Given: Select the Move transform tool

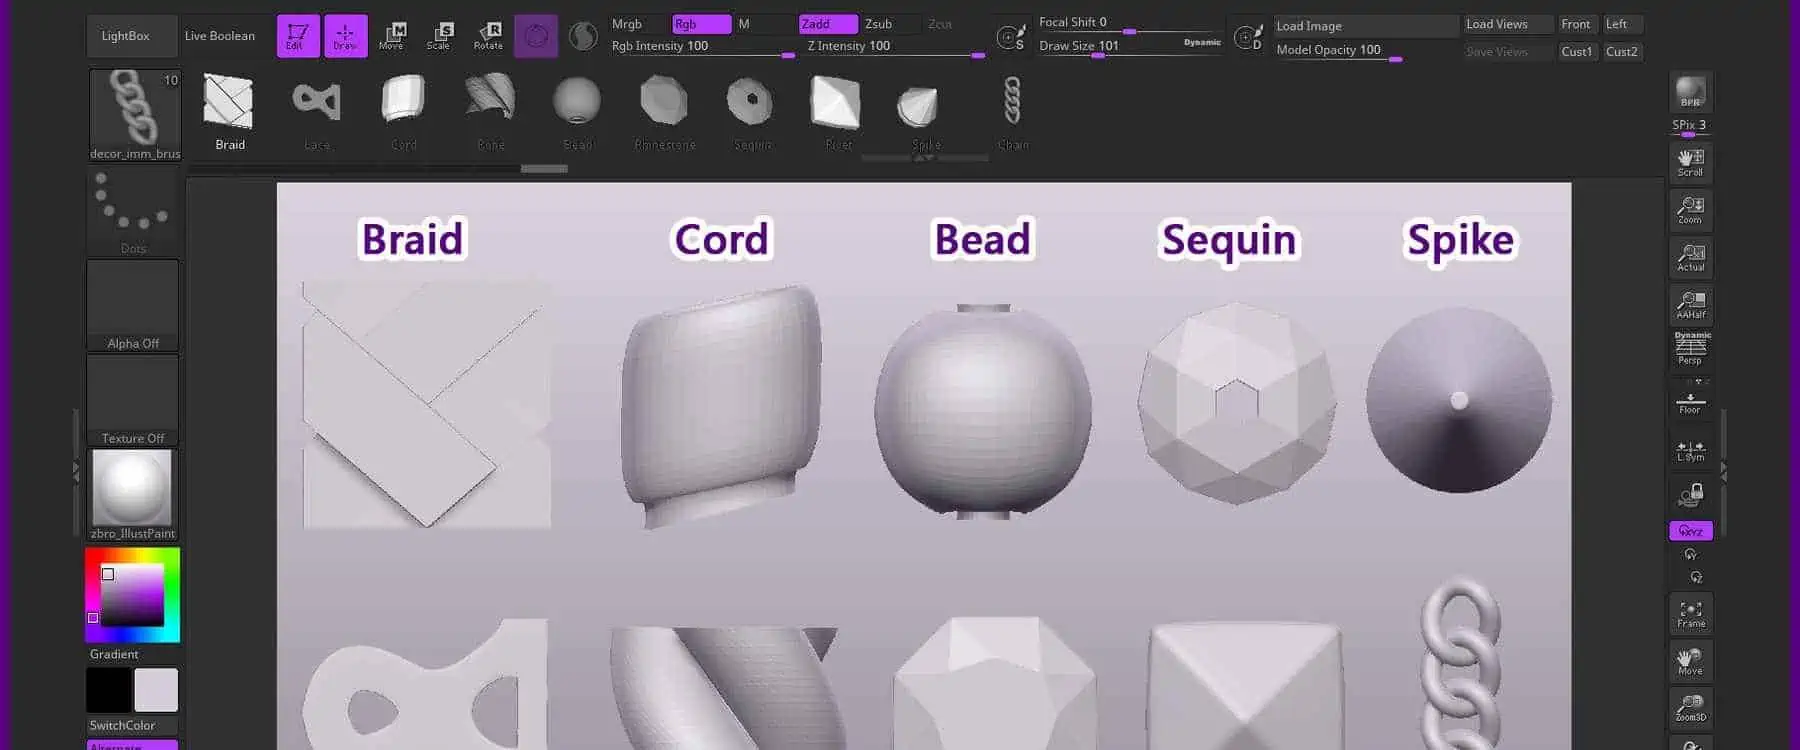Looking at the screenshot, I should [x=391, y=36].
